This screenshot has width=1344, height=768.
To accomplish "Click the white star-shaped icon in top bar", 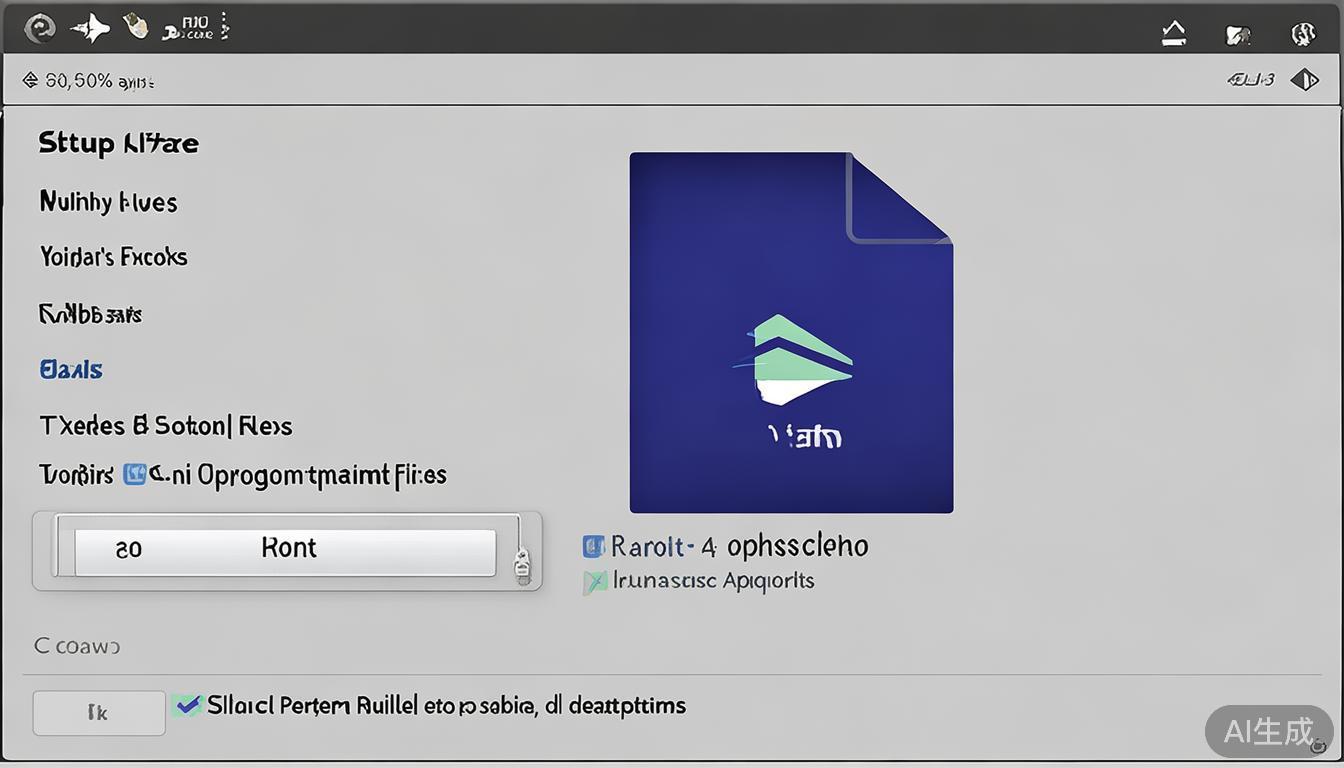I will click(90, 29).
